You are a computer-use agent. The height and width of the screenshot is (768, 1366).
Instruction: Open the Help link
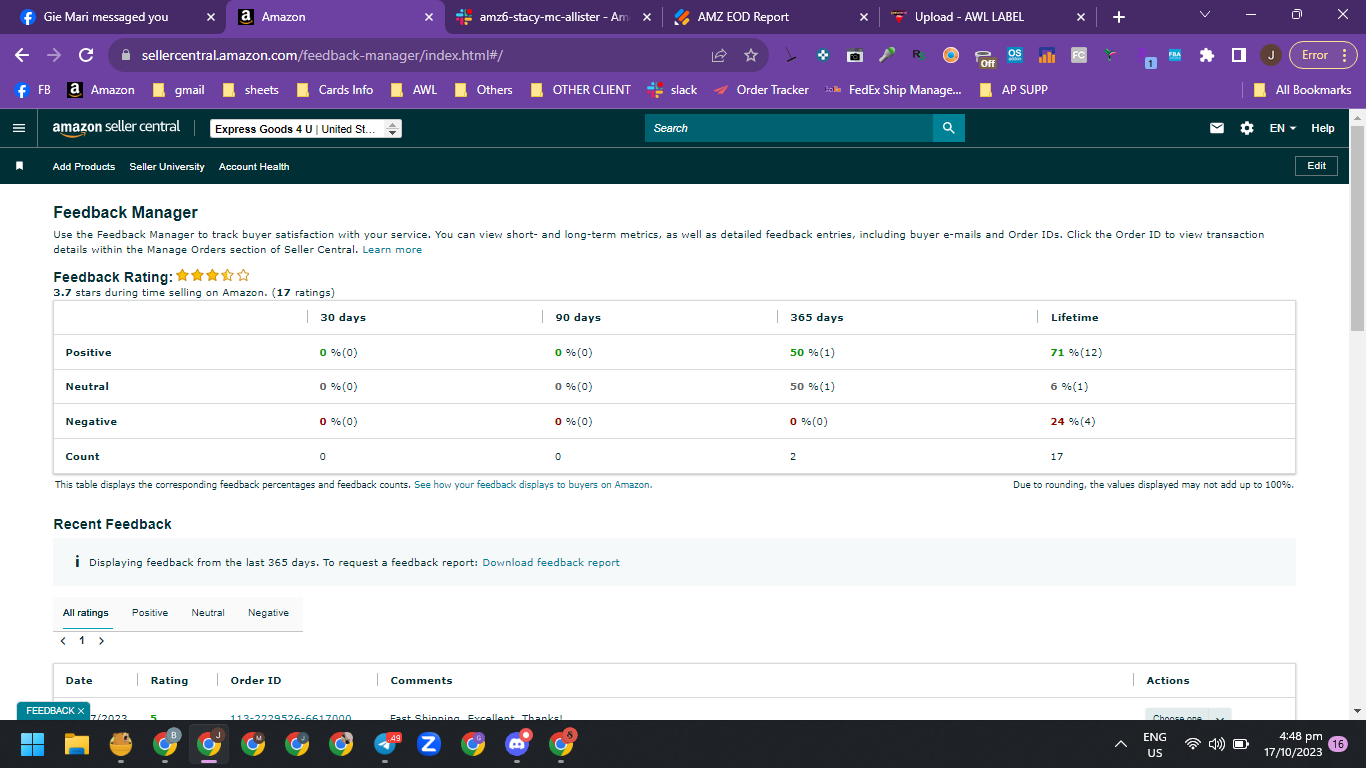pos(1323,128)
